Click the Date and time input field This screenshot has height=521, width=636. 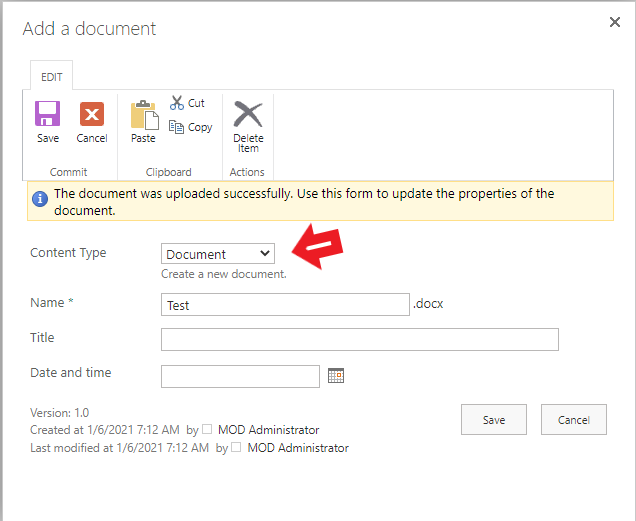coord(240,377)
